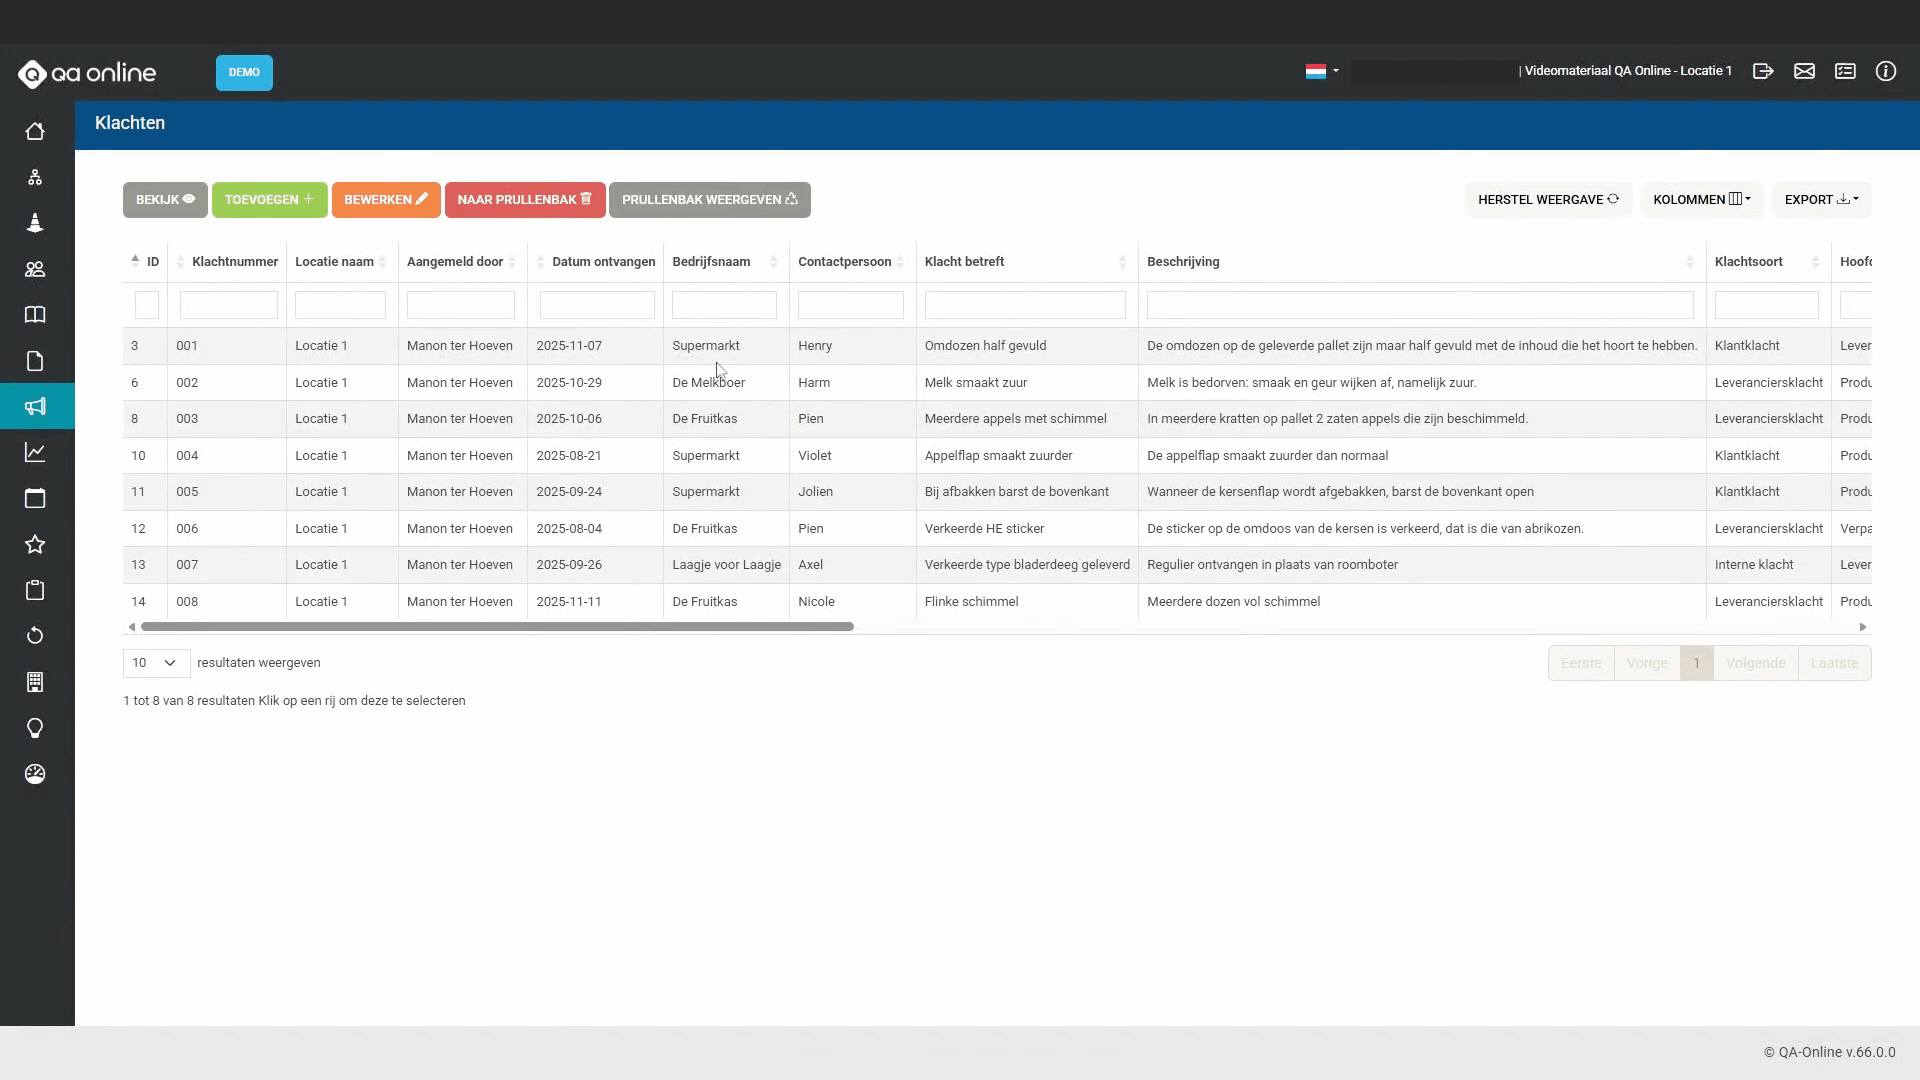Screen dimensions: 1920x1080
Task: Click Prullenbak Weergeven button
Action: tap(709, 199)
